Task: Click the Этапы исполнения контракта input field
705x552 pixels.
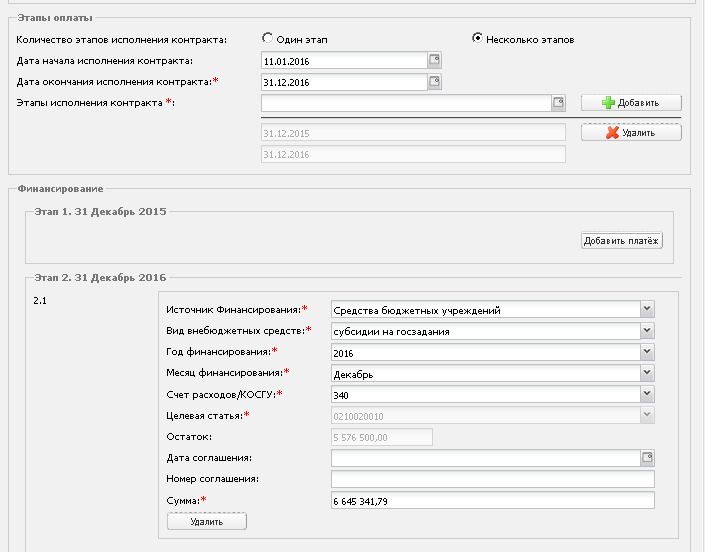Action: click(406, 103)
